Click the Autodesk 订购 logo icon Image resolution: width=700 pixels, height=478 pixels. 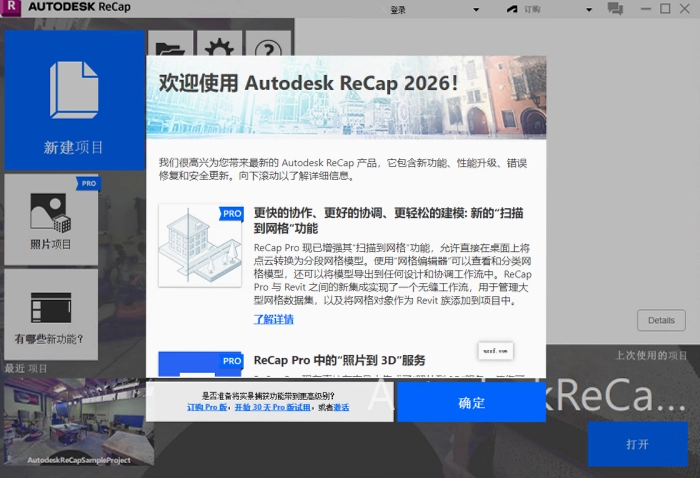[x=512, y=9]
